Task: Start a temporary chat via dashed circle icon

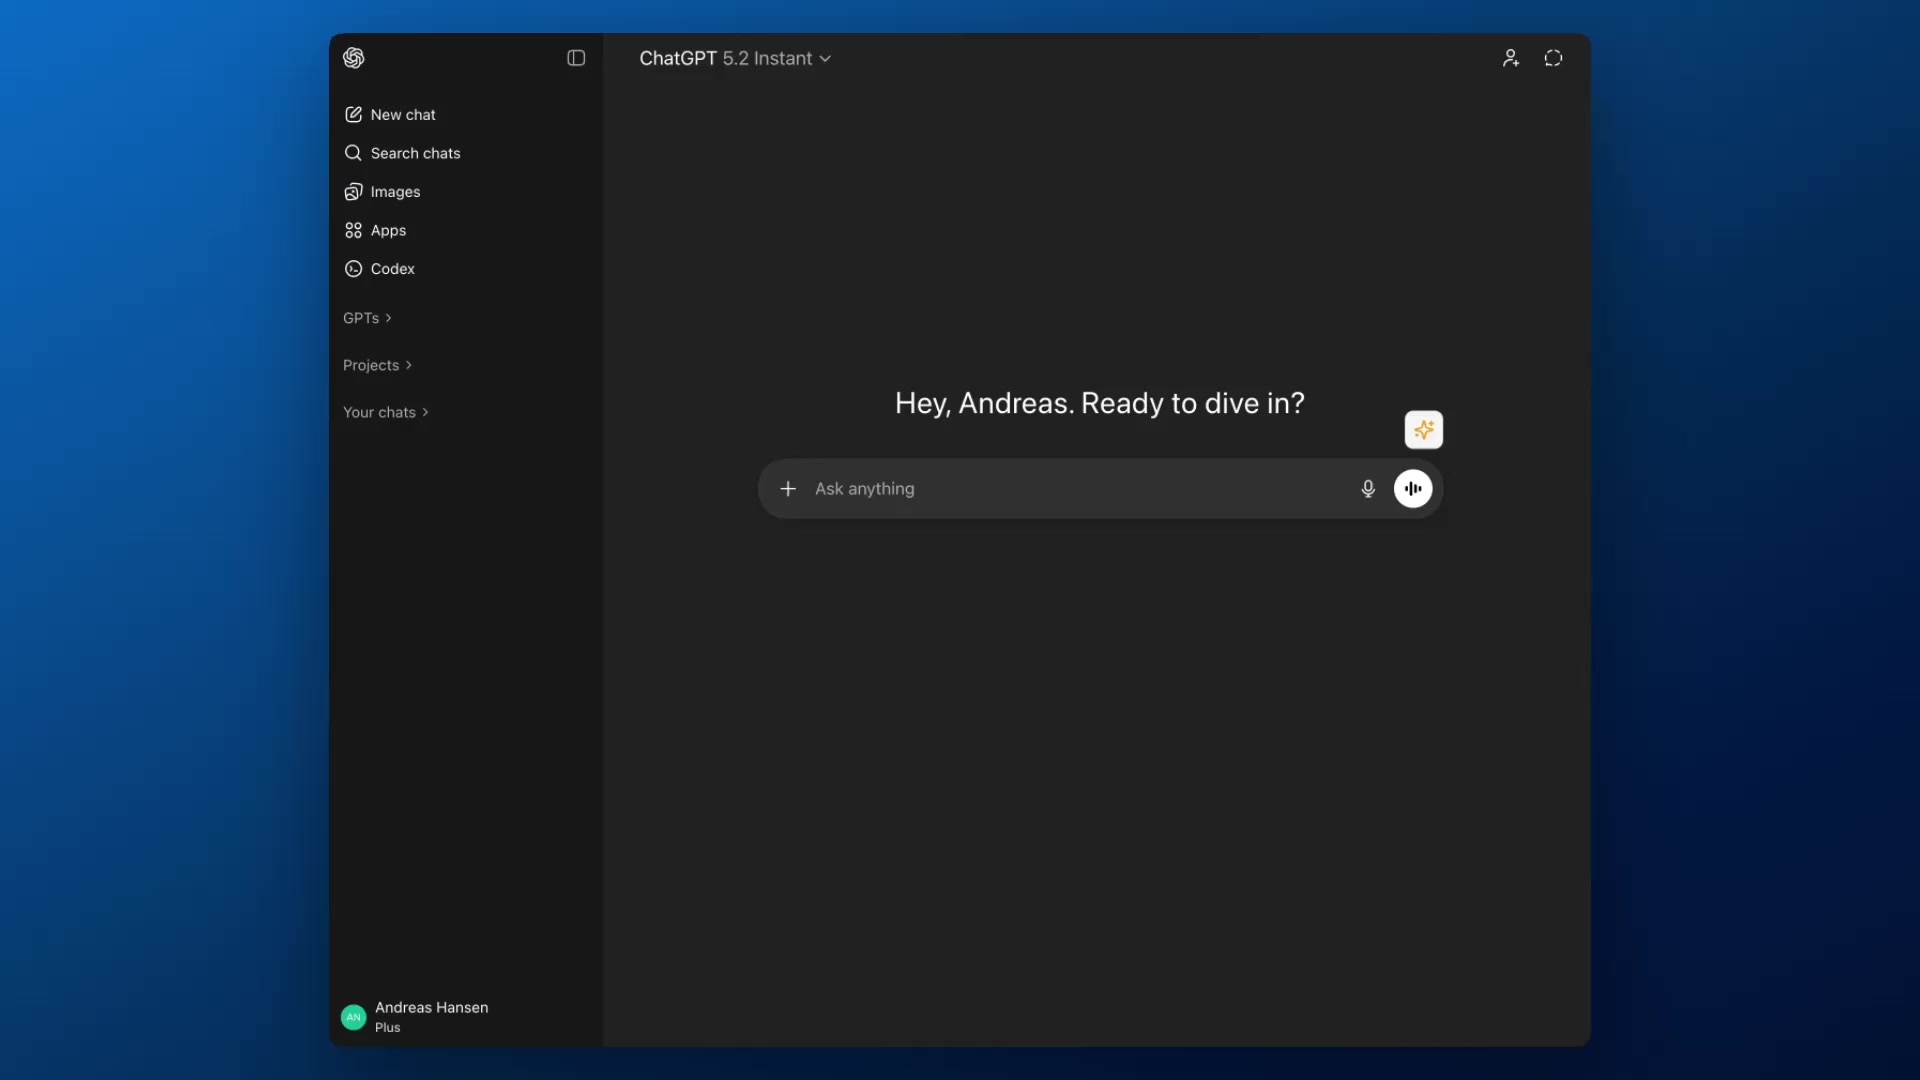Action: 1553,58
